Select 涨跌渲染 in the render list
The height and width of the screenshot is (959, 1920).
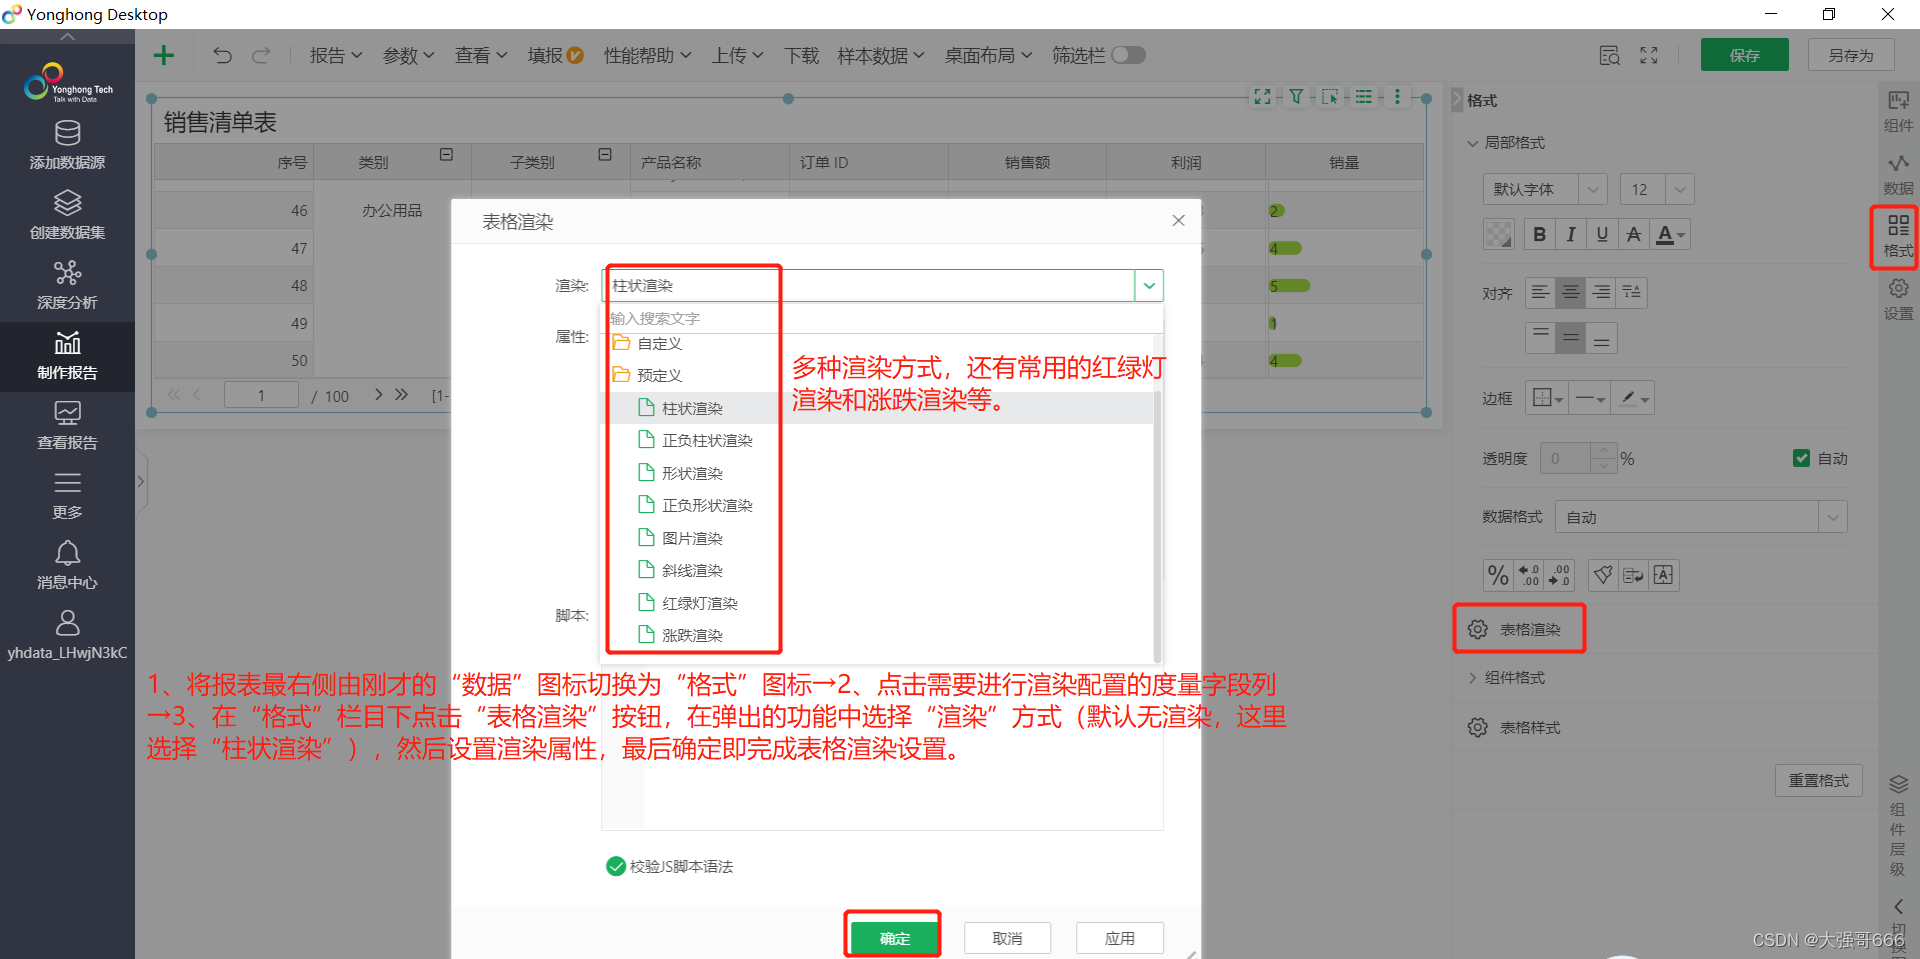point(692,635)
